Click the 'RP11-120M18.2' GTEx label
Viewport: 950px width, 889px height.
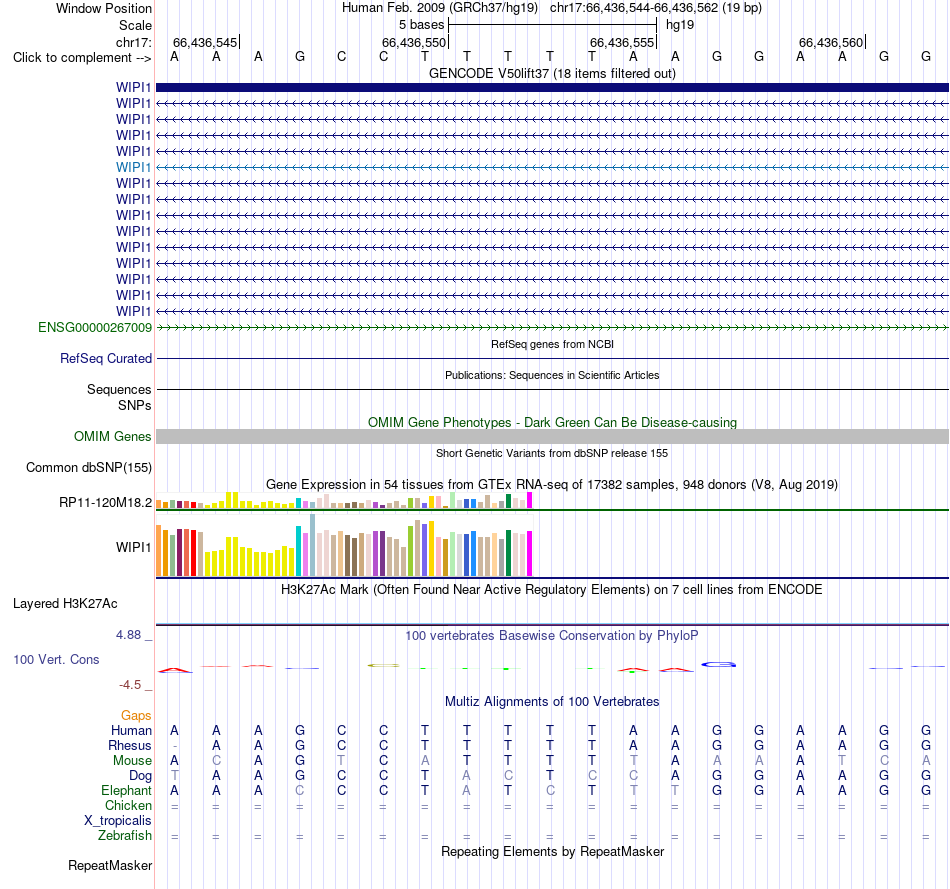coord(105,502)
